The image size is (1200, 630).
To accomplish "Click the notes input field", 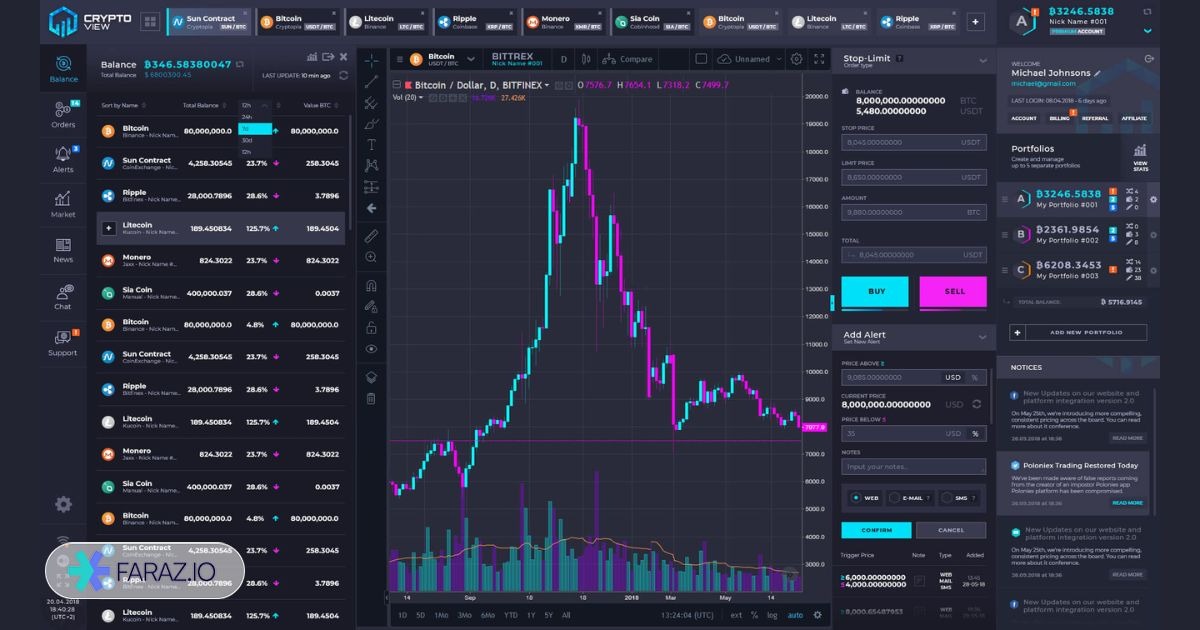I will (912, 465).
